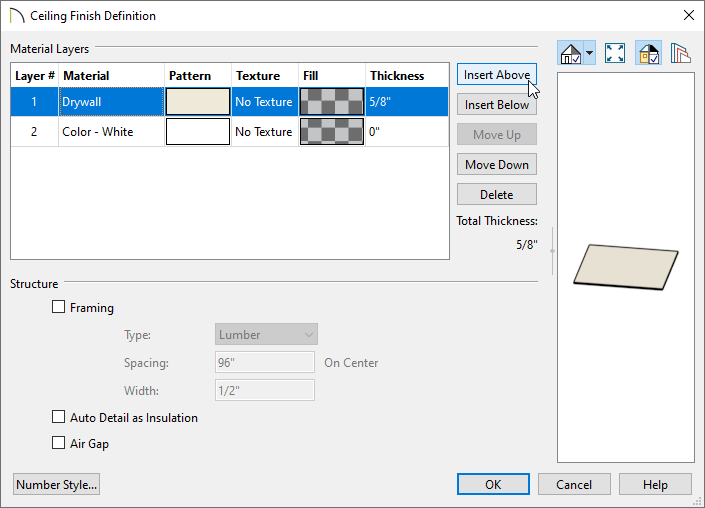Click the 5/8" thickness cell
The height and width of the screenshot is (508, 705).
click(407, 102)
